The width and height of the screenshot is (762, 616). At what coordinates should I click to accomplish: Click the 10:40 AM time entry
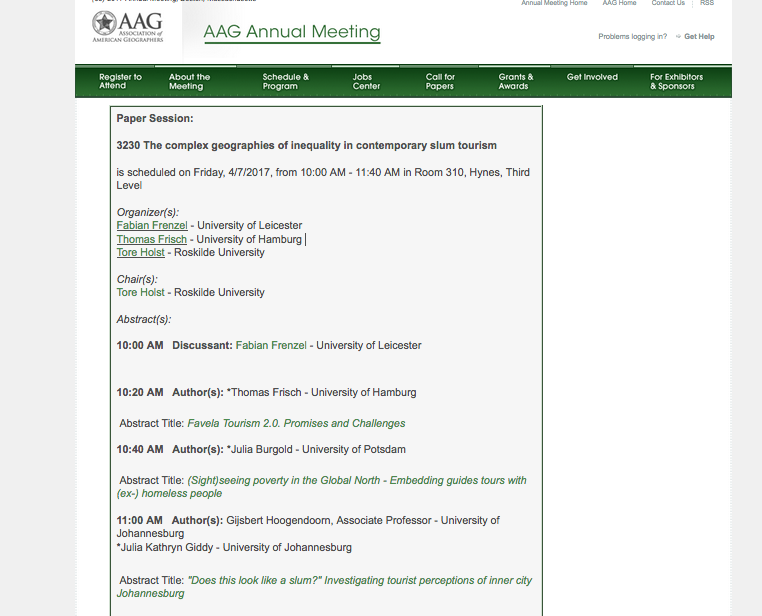[140, 449]
